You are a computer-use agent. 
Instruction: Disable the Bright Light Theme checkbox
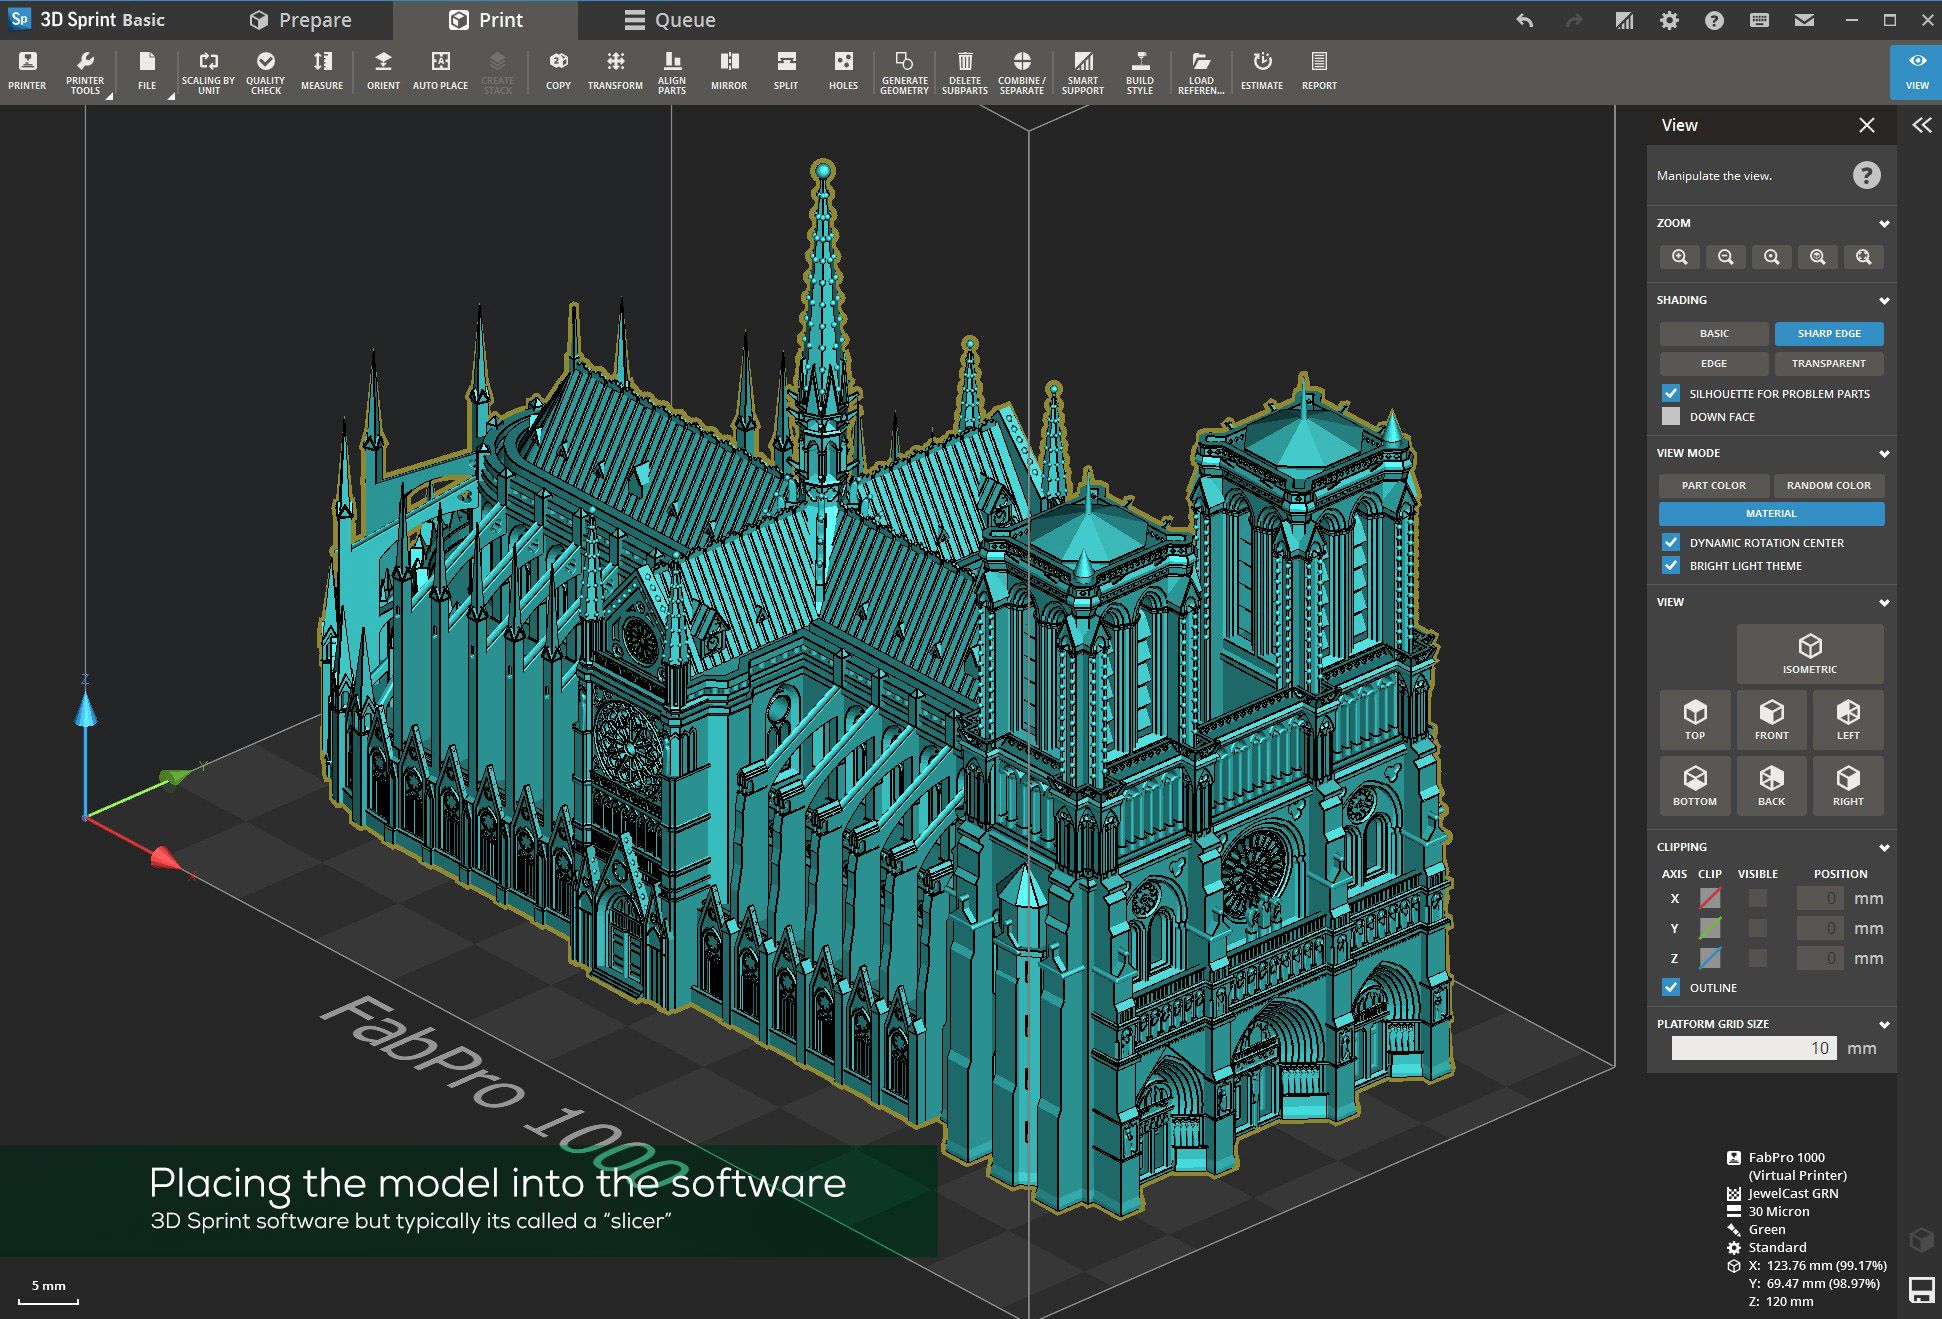(1671, 565)
